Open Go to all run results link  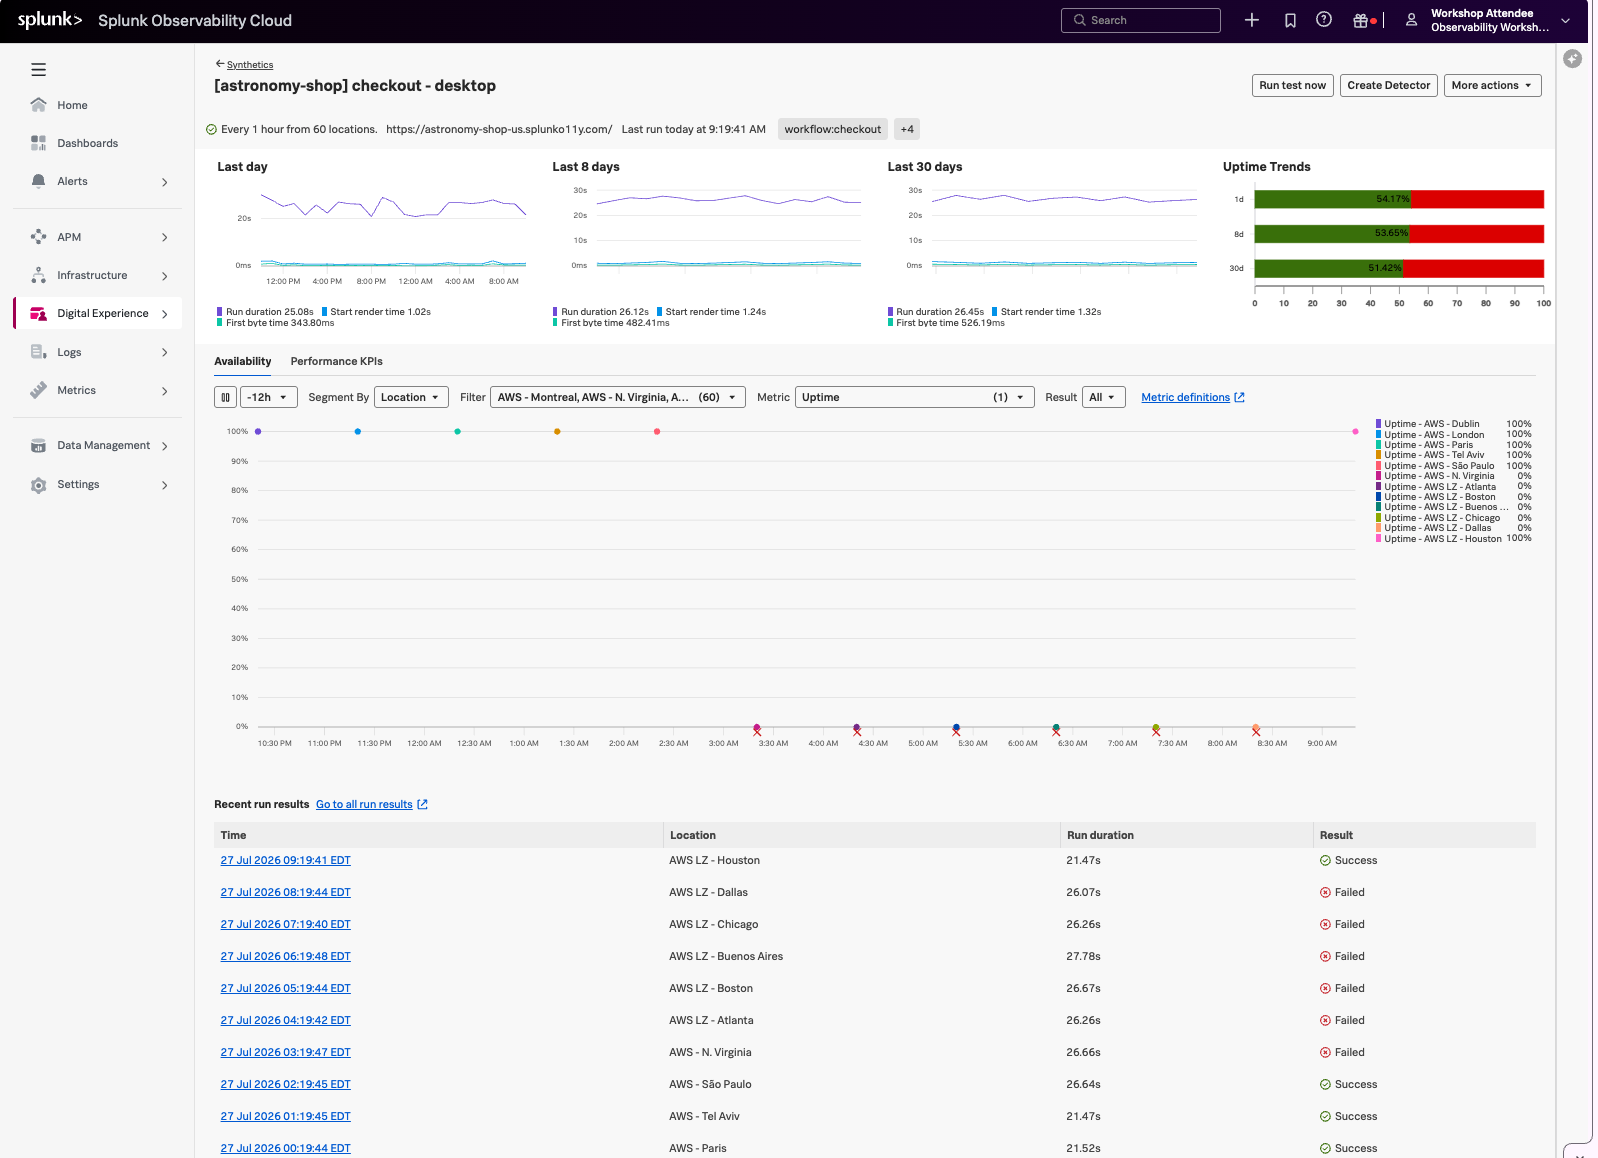tap(364, 804)
